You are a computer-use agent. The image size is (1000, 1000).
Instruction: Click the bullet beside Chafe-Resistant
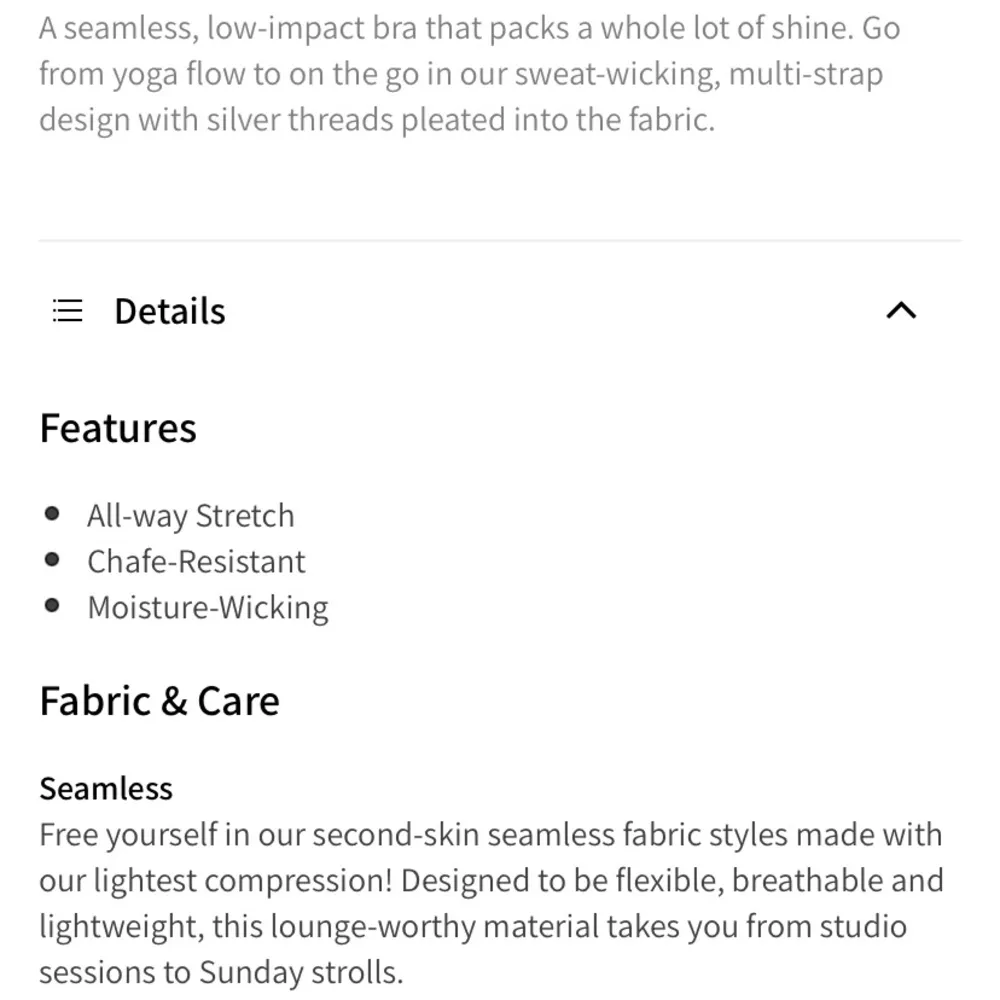(53, 558)
